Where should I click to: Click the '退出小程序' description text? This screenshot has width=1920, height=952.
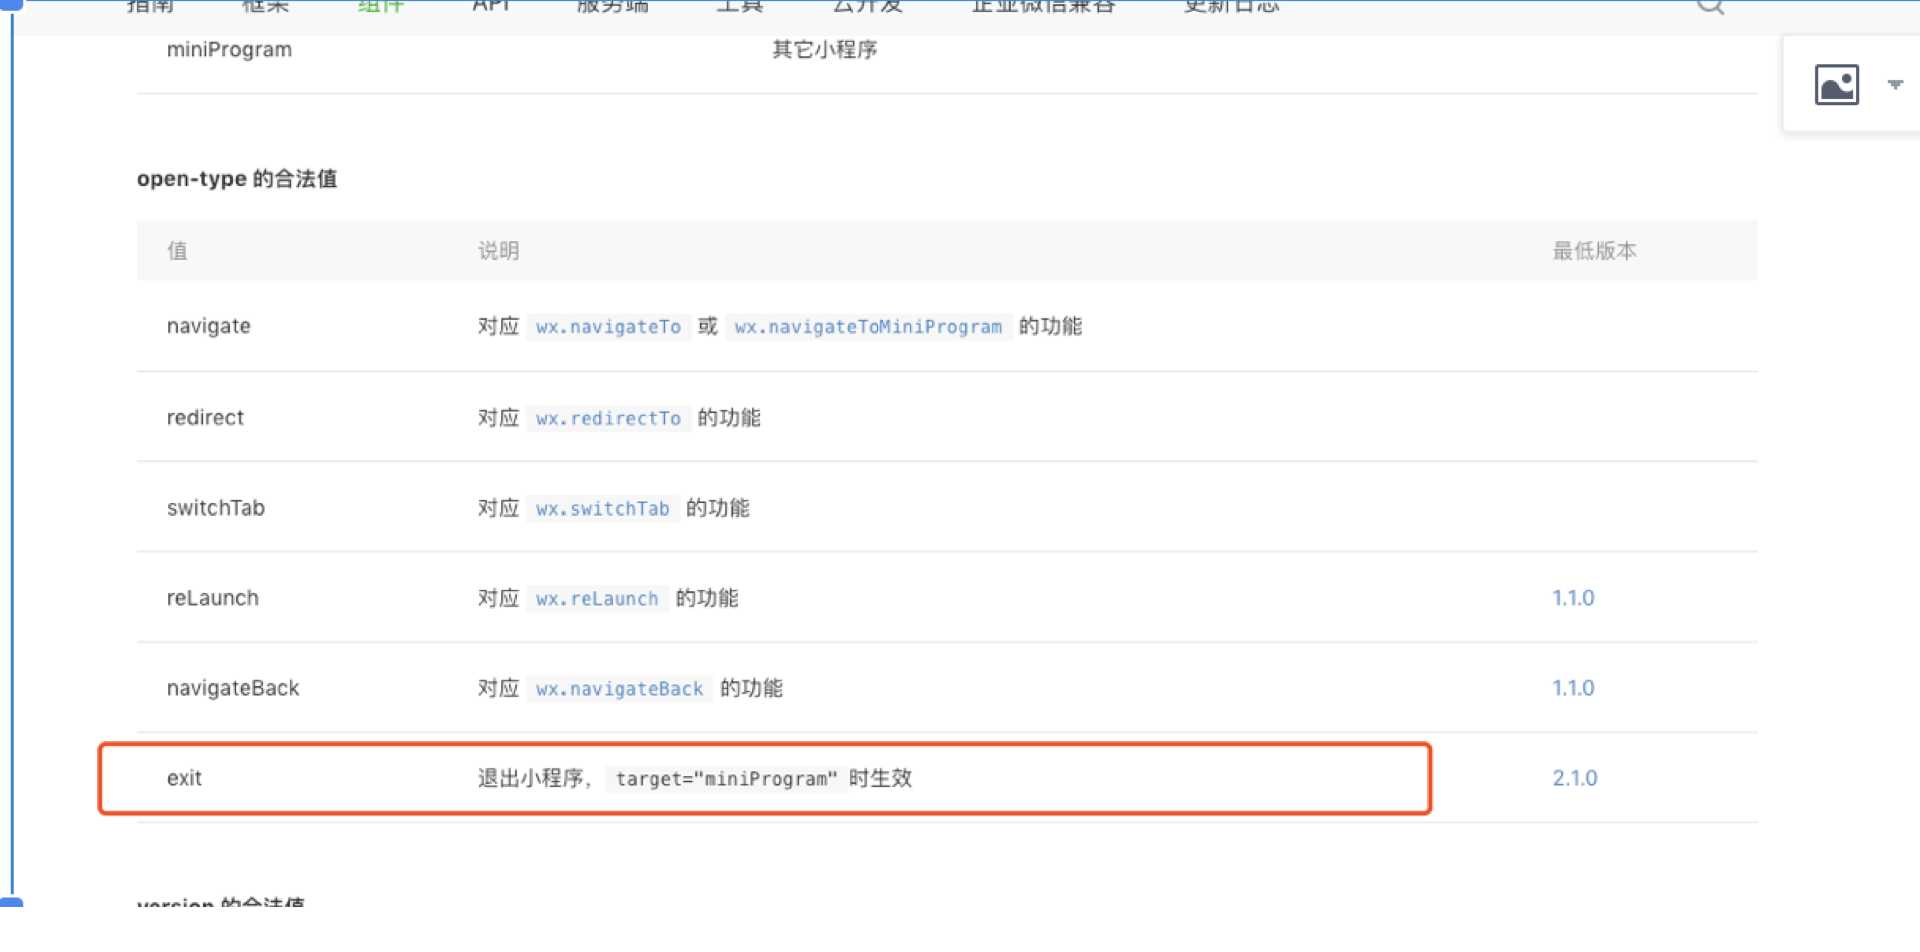coord(530,778)
